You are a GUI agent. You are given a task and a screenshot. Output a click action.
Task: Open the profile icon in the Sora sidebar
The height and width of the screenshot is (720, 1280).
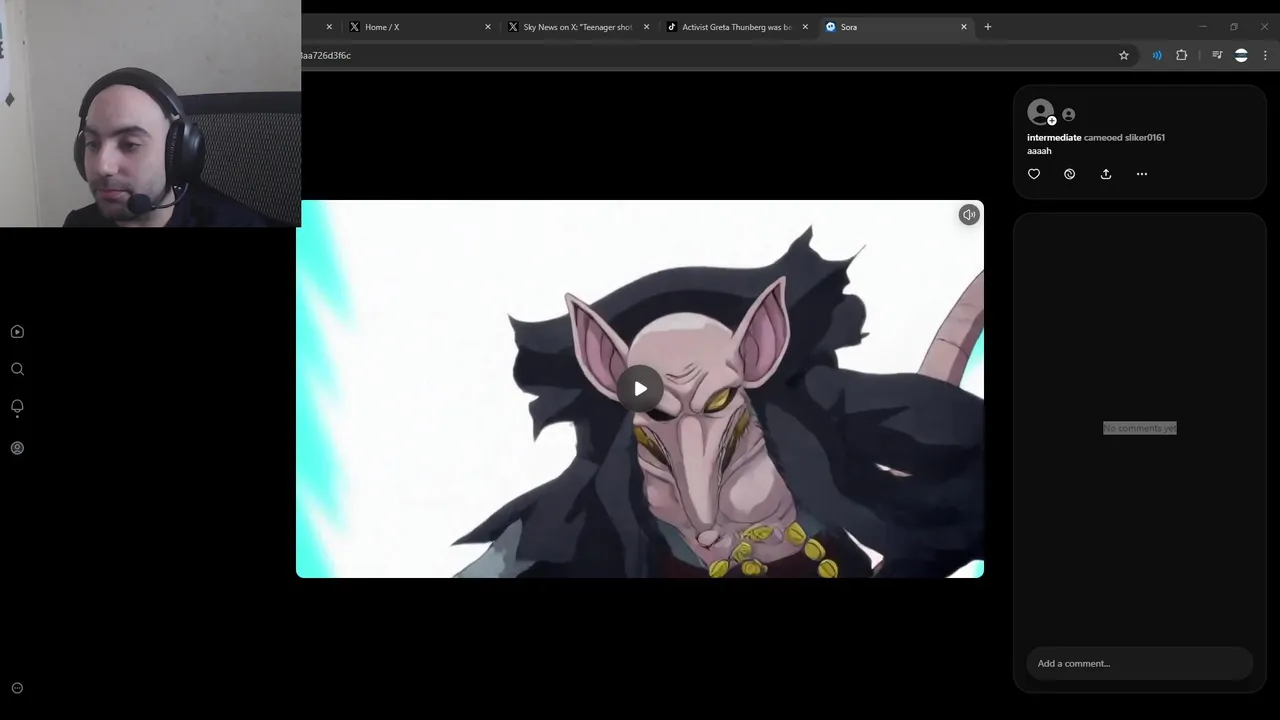coord(17,448)
